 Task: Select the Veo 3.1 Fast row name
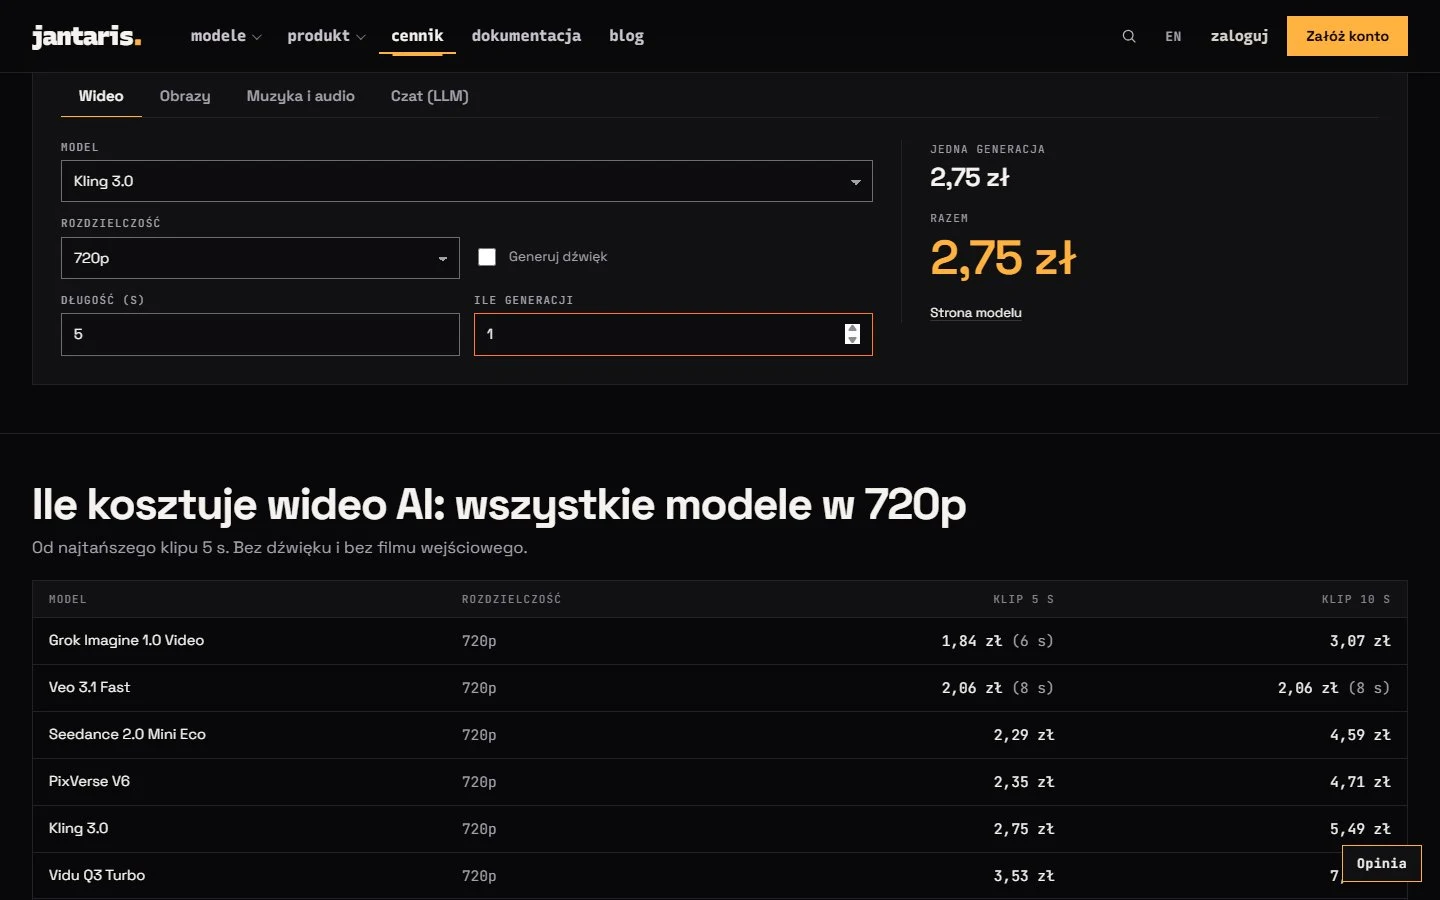[89, 687]
